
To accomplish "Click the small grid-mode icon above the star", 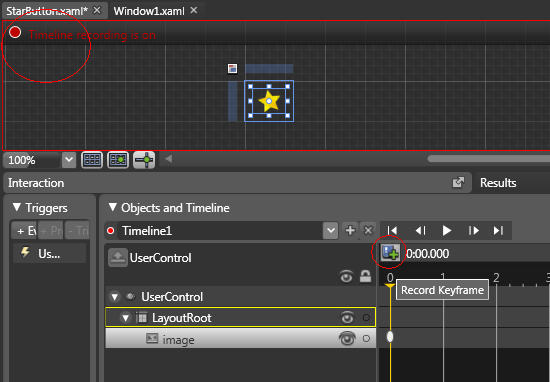I will click(232, 68).
